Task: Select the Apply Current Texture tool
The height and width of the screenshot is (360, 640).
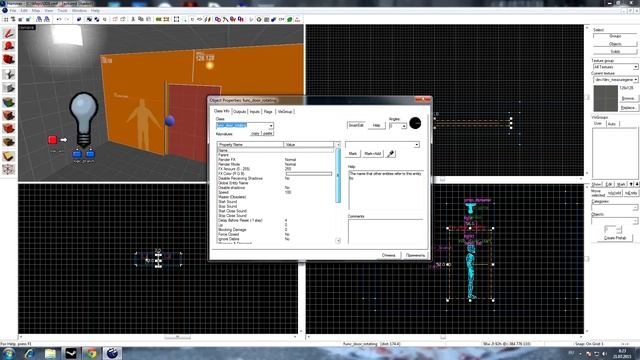Action: (9, 115)
